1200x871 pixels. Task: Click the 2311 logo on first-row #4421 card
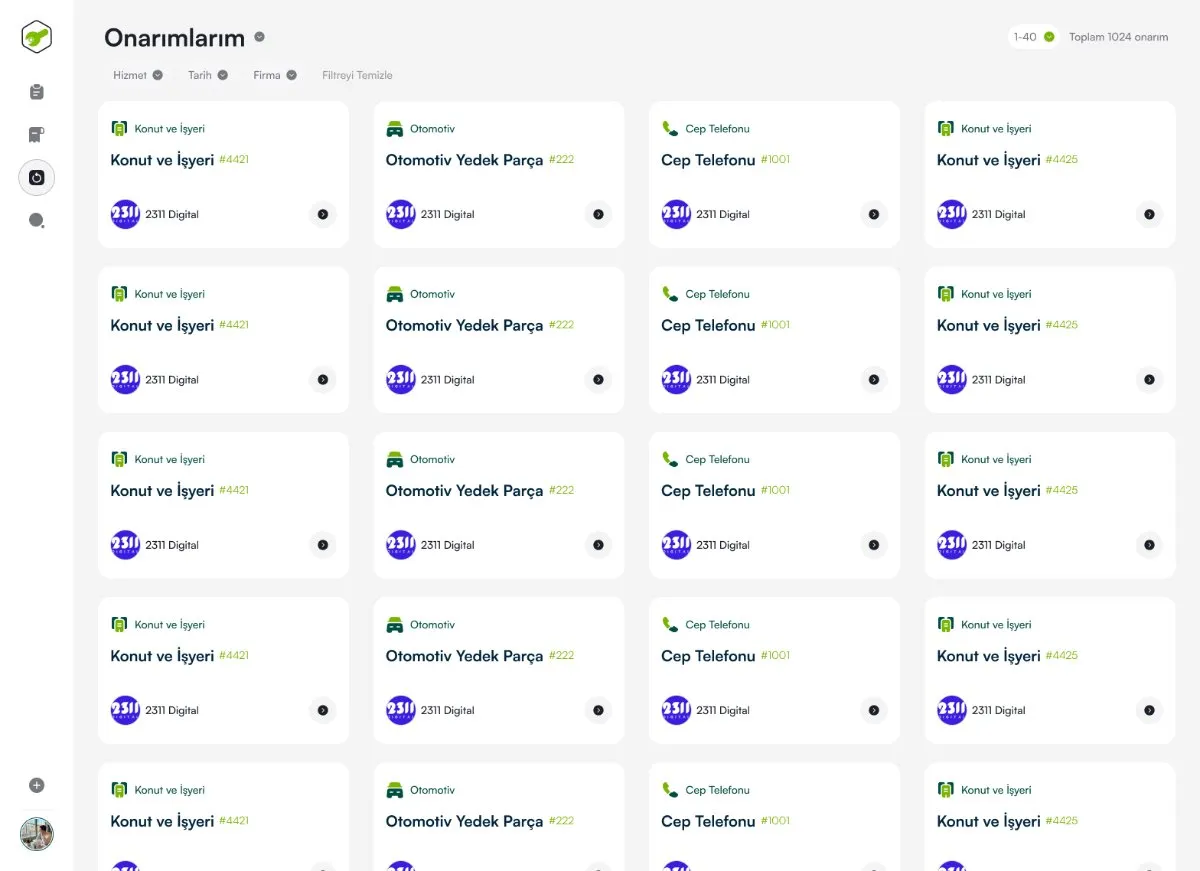click(x=125, y=214)
